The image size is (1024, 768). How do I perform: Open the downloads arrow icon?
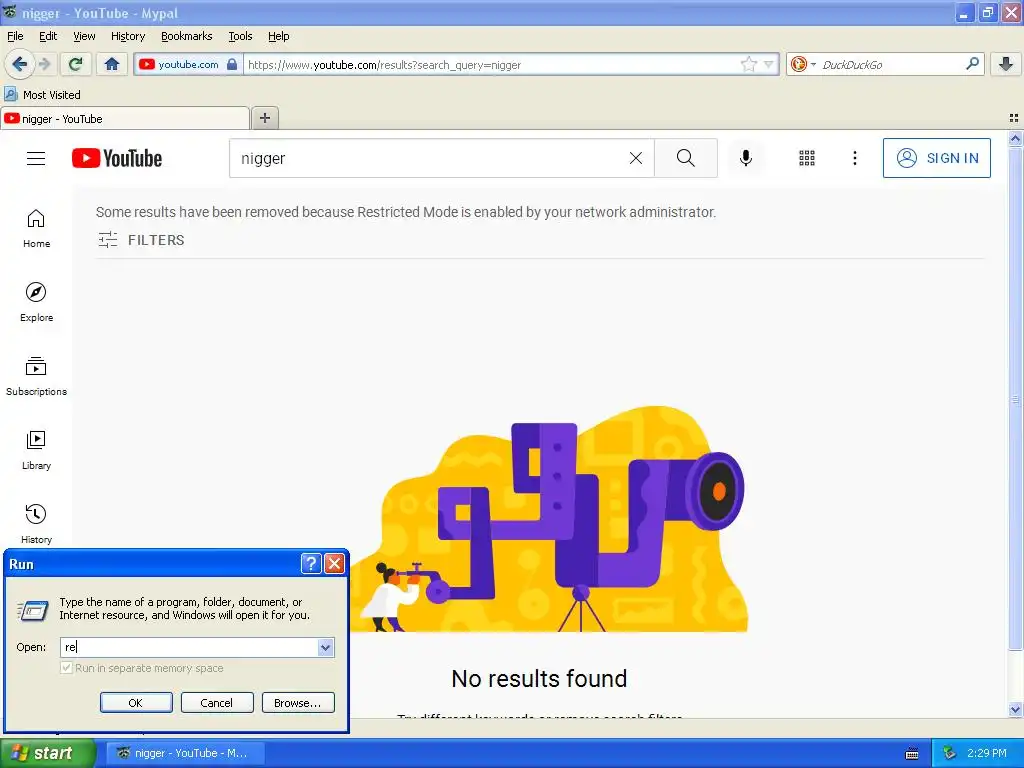[1006, 64]
